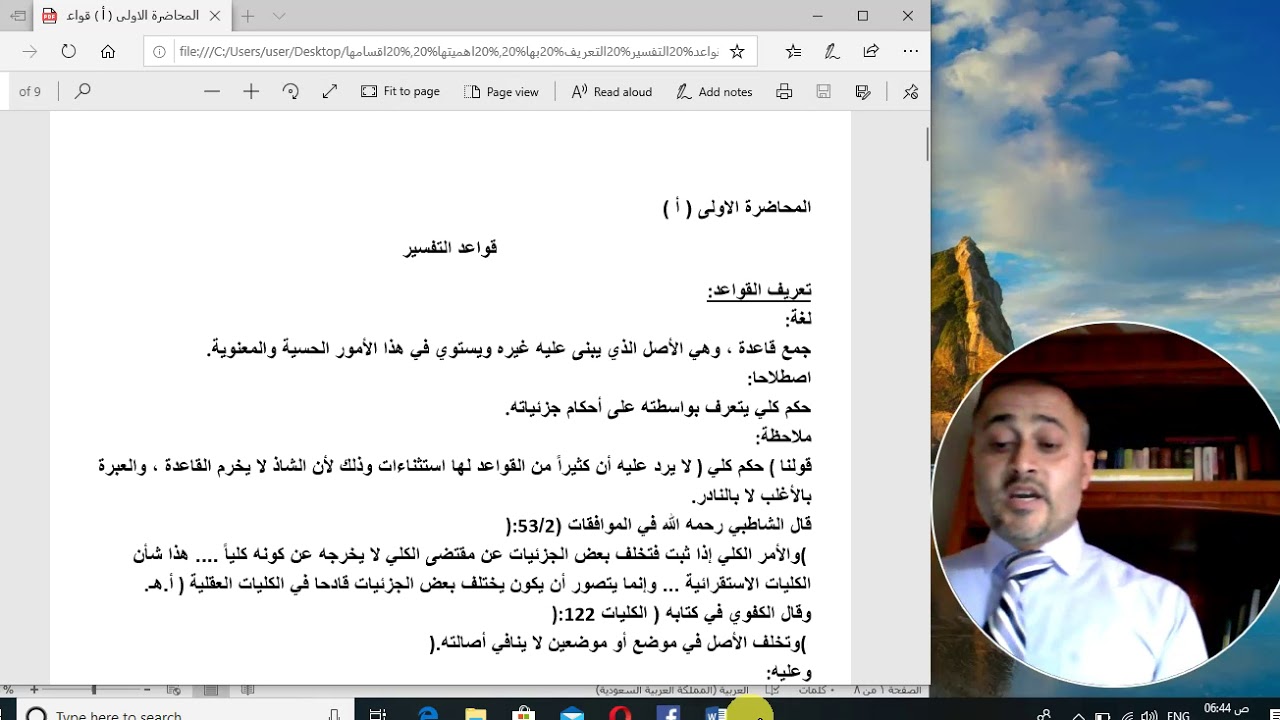Viewport: 1280px width, 720px height.
Task: Open the Favorites hub
Action: coord(793,51)
